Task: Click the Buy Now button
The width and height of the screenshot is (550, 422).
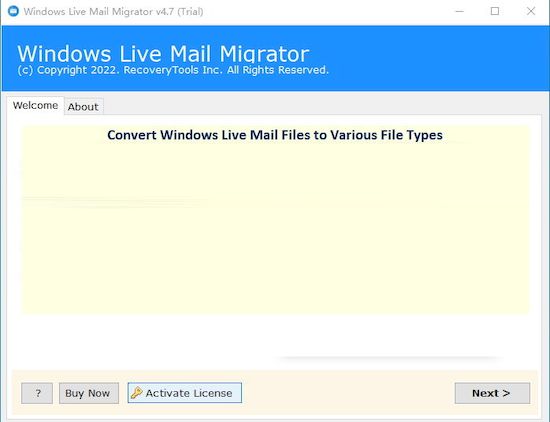Action: (89, 393)
